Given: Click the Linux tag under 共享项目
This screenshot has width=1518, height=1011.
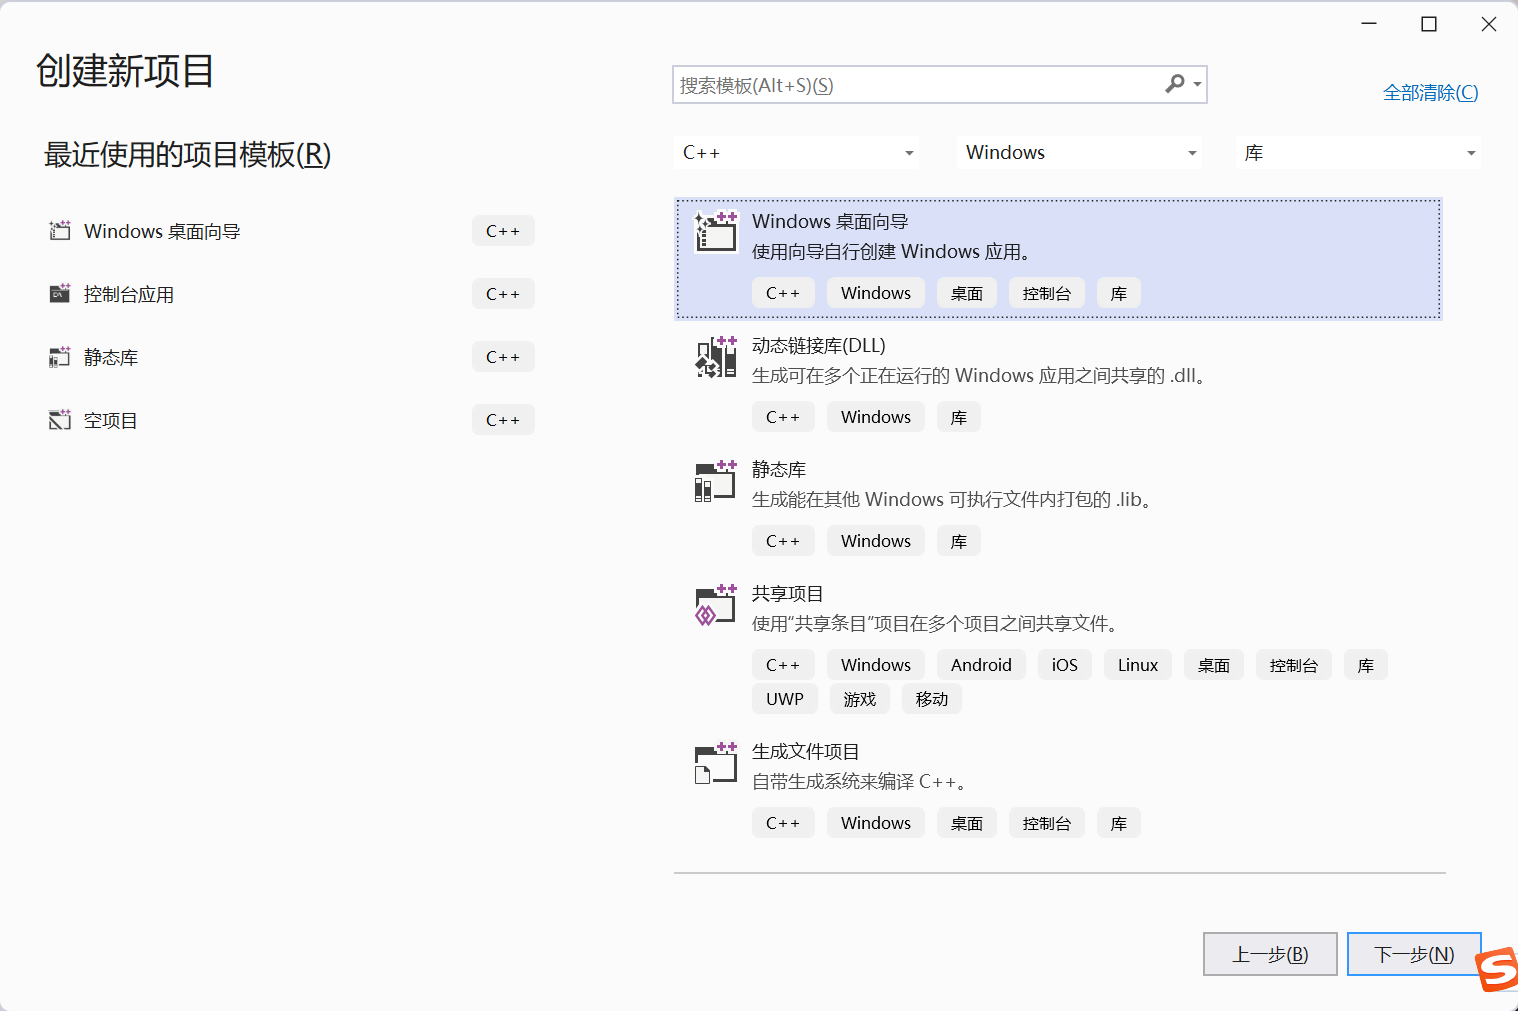Looking at the screenshot, I should (x=1138, y=665).
